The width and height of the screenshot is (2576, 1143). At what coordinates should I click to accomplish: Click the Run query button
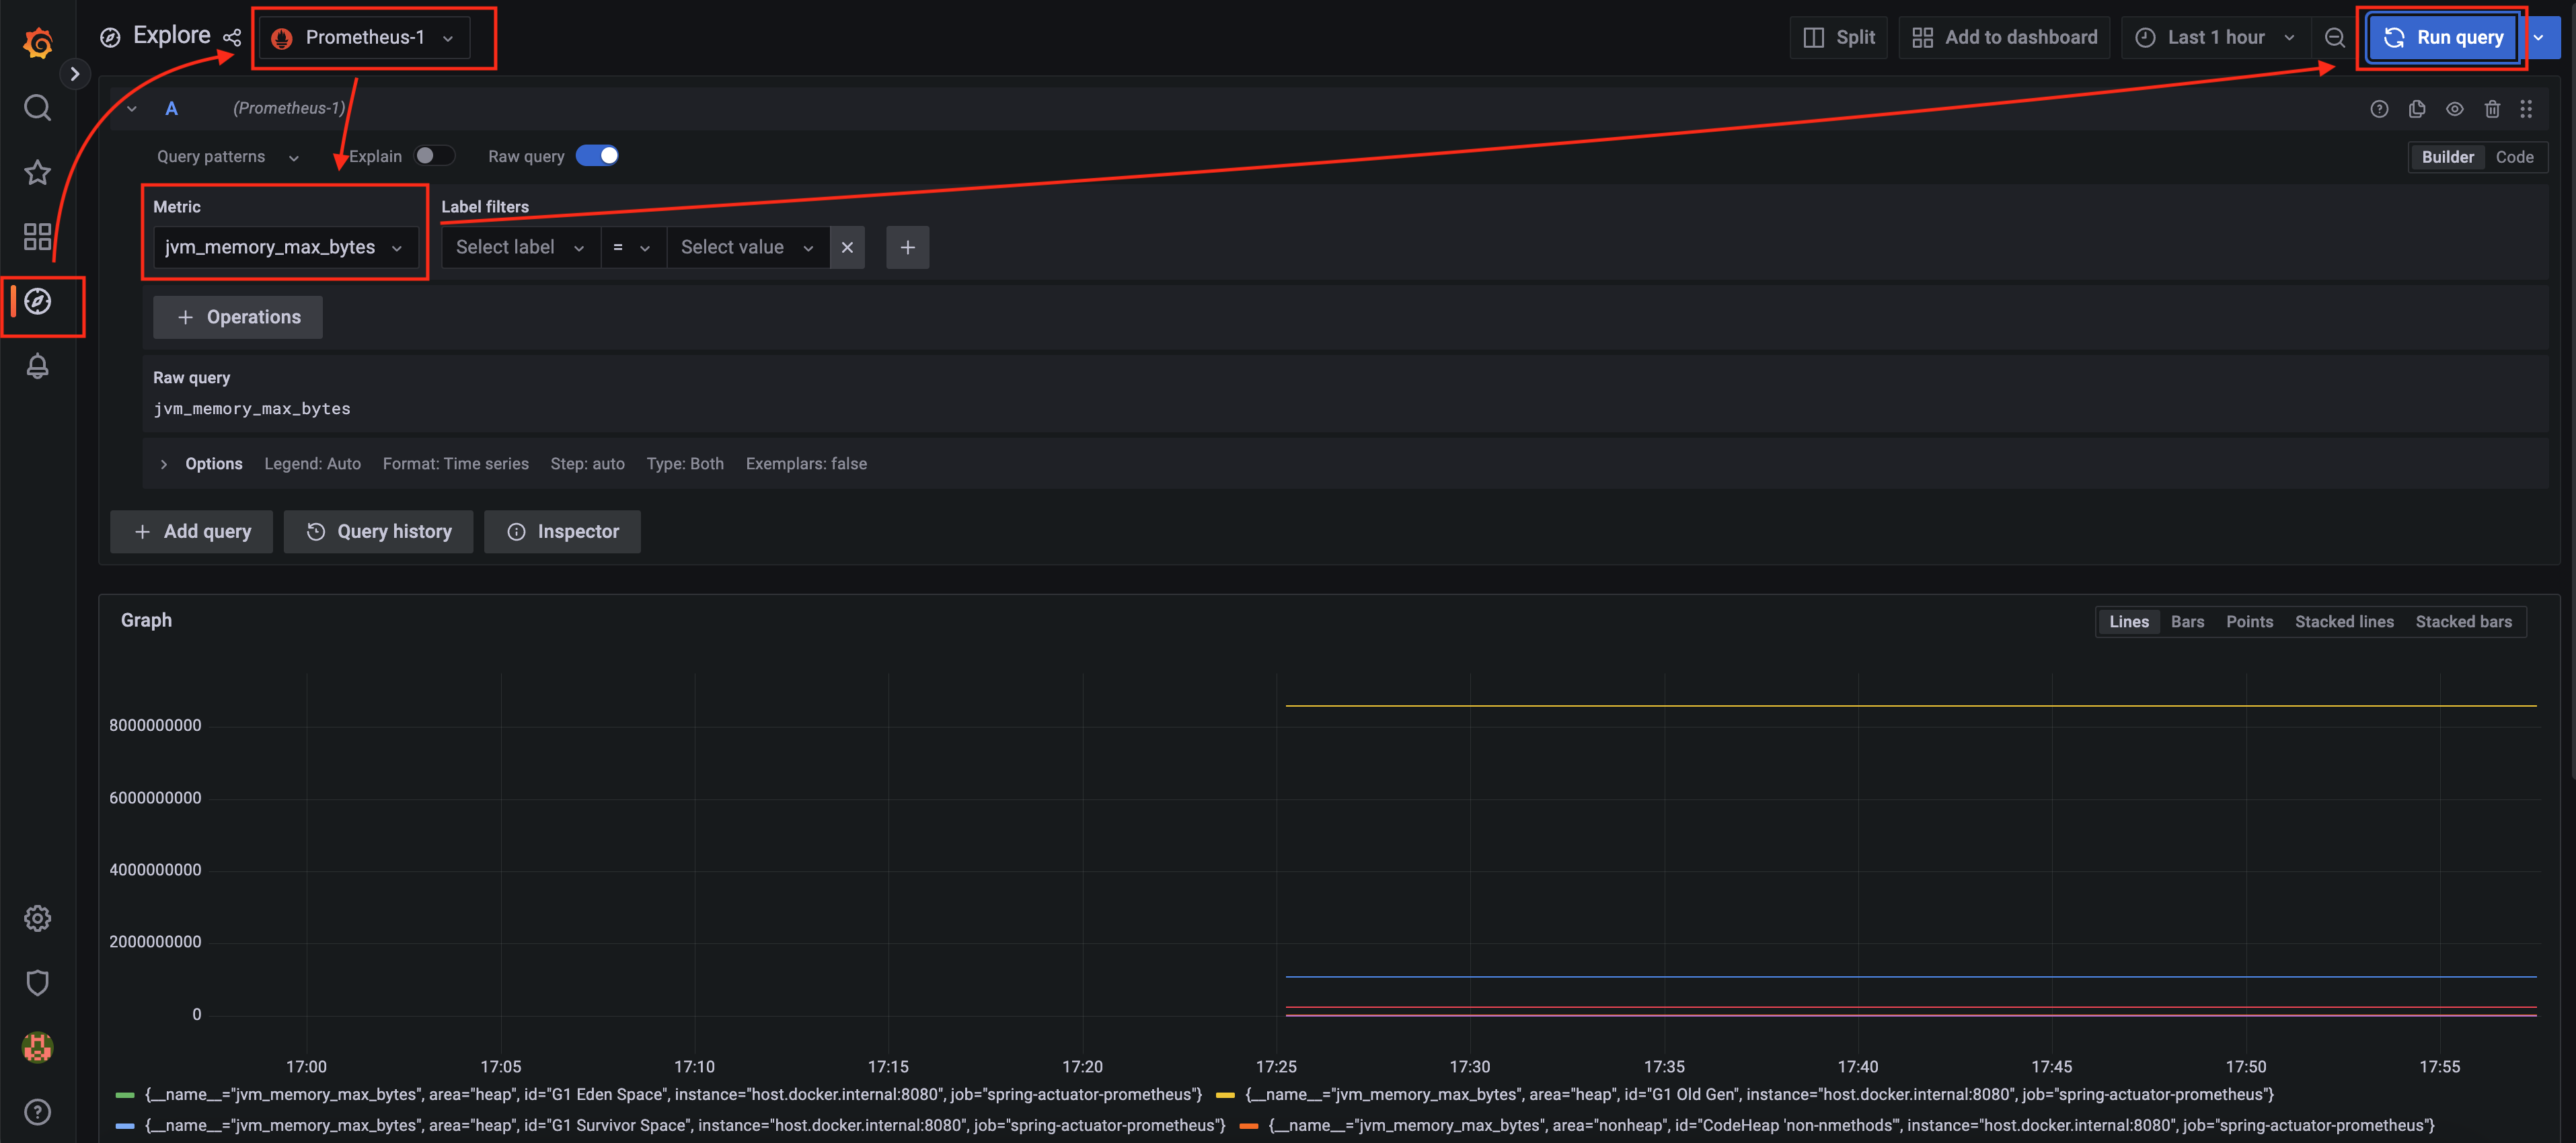point(2448,36)
